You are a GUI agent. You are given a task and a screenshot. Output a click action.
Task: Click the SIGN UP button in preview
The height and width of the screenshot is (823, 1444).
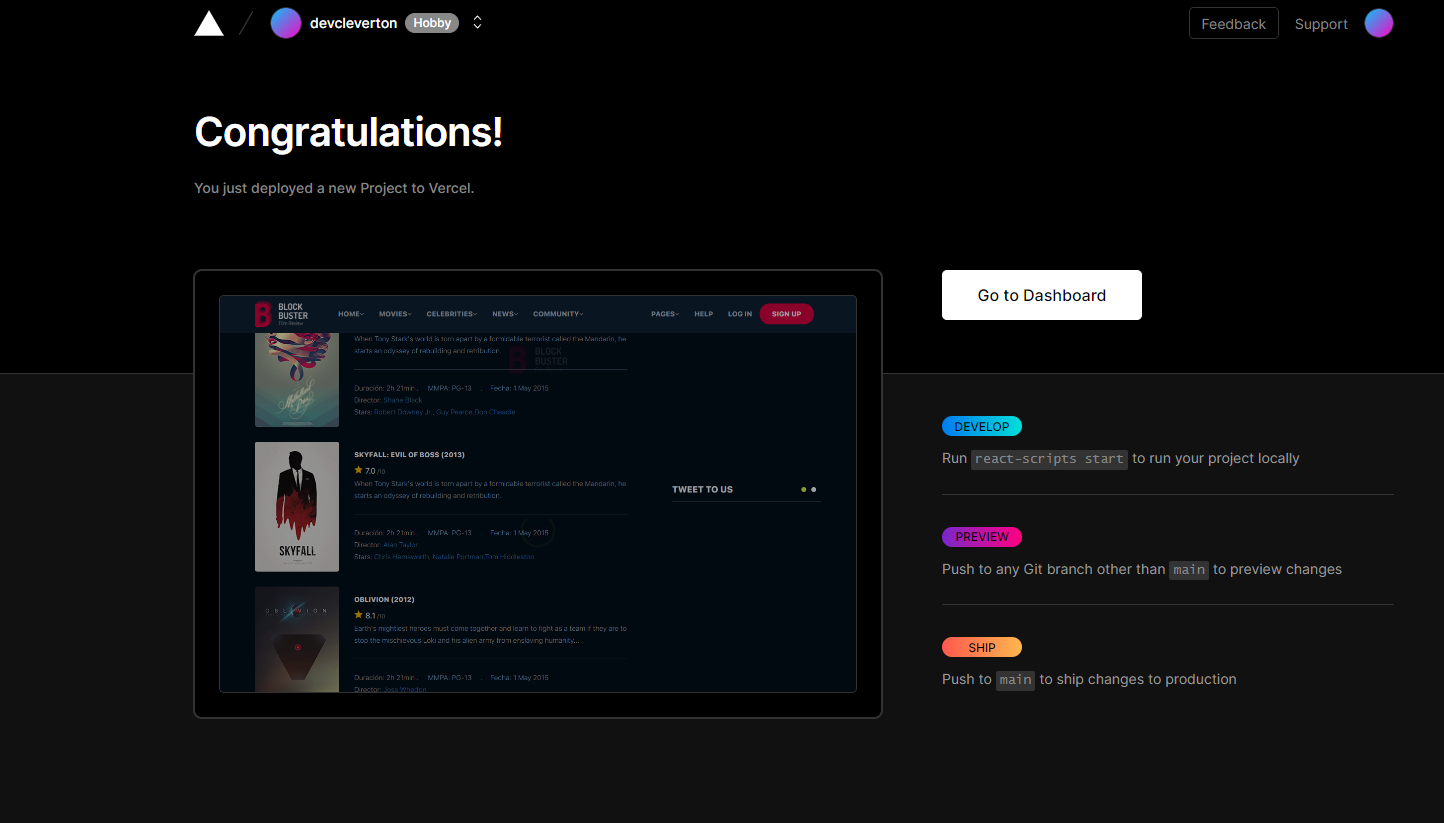(x=786, y=314)
